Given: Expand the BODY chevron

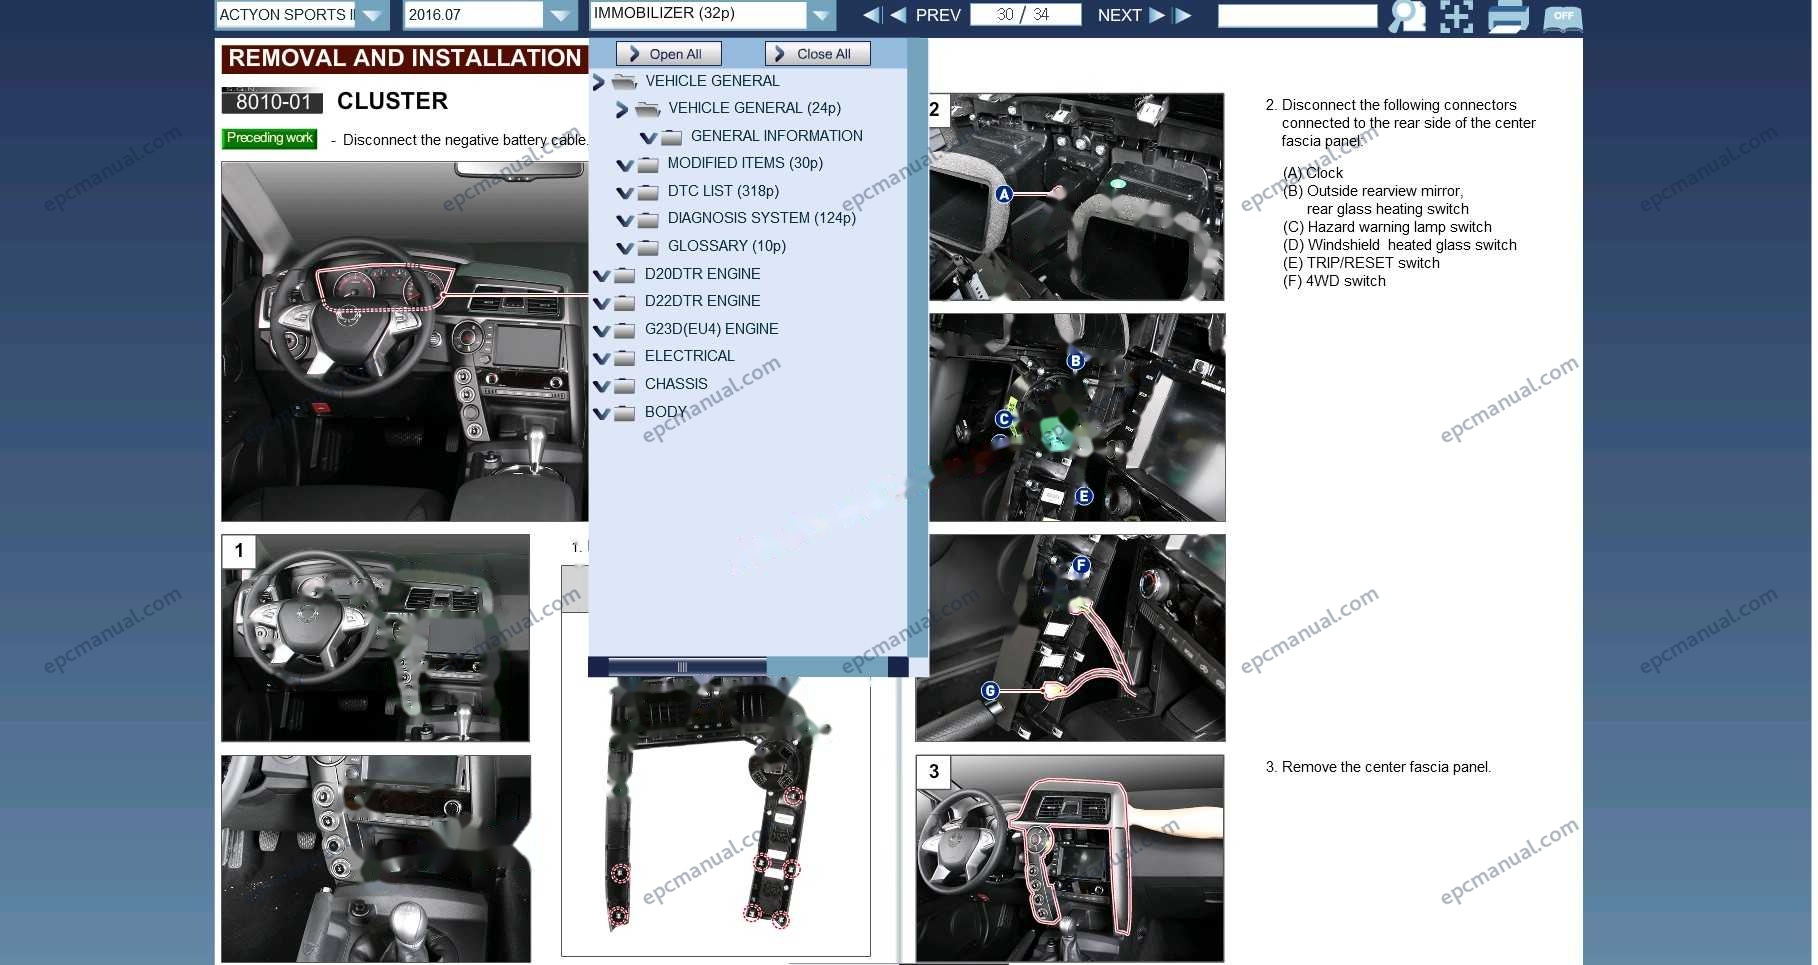Looking at the screenshot, I should pos(601,413).
